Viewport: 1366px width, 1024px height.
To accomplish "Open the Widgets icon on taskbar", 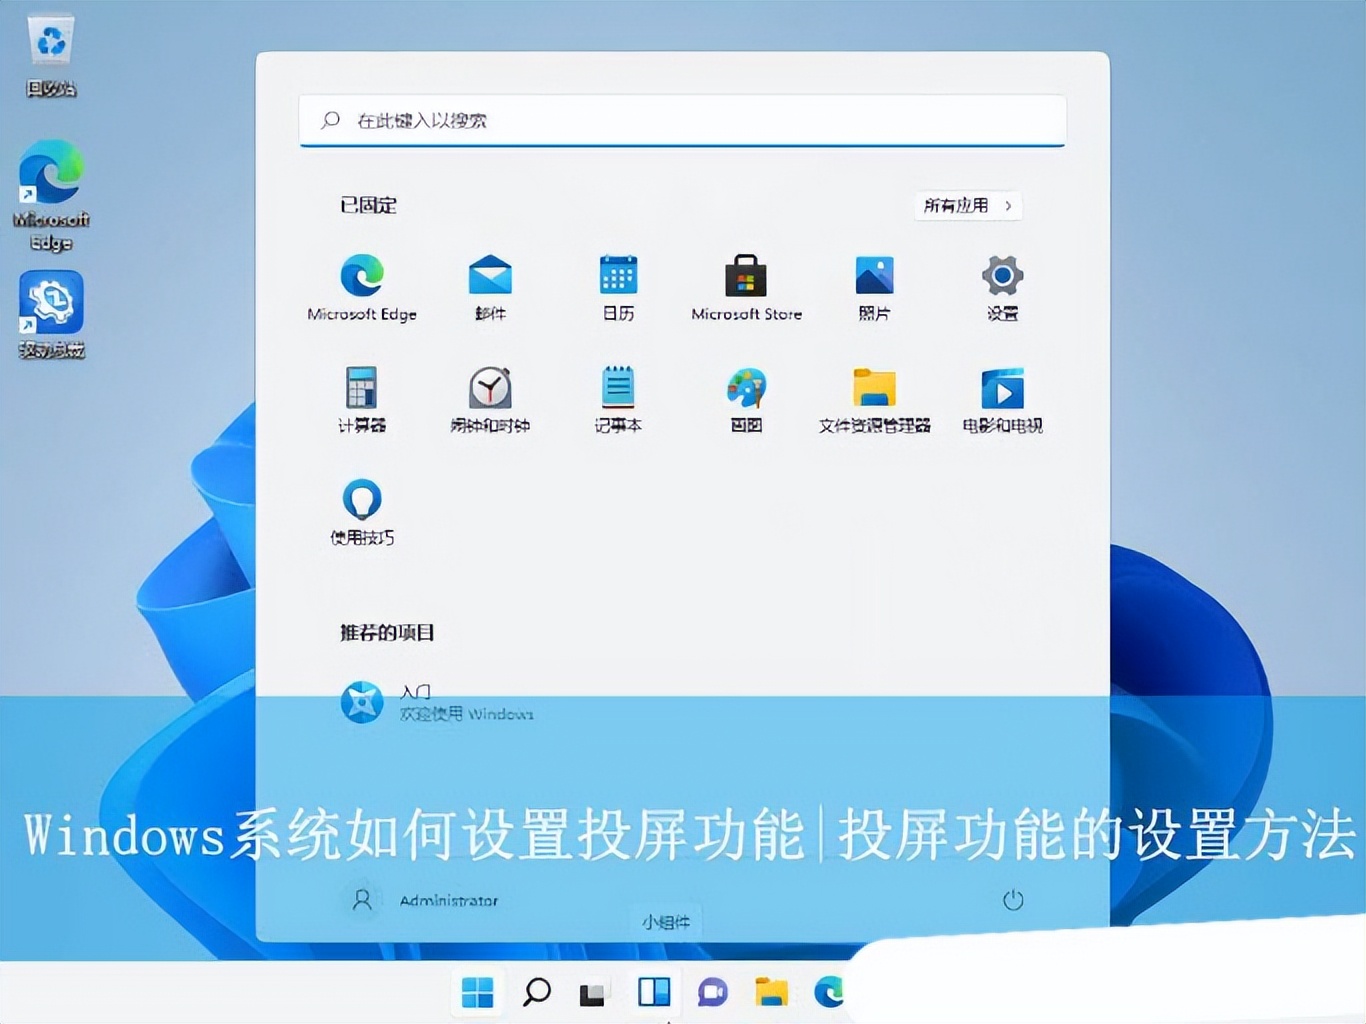I will (654, 992).
